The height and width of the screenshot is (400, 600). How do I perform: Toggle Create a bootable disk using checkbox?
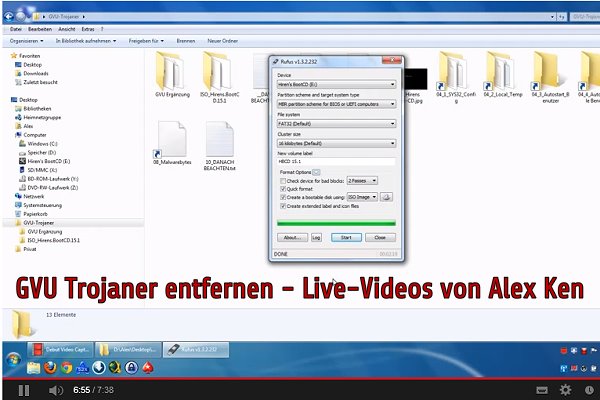pos(283,197)
